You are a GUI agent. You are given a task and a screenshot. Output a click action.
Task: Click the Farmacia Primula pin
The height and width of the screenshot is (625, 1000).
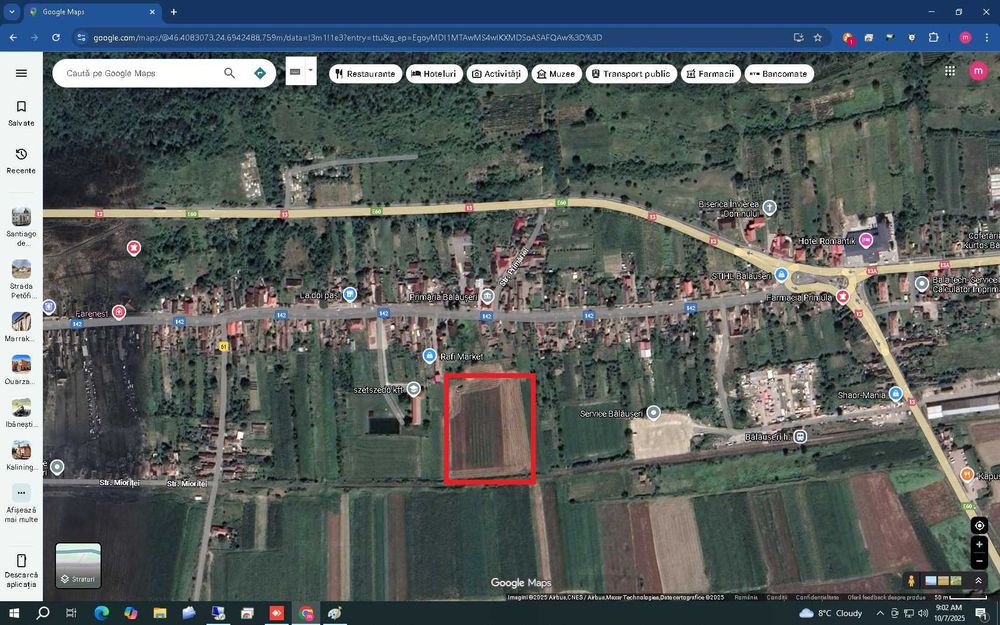pyautogui.click(x=842, y=297)
